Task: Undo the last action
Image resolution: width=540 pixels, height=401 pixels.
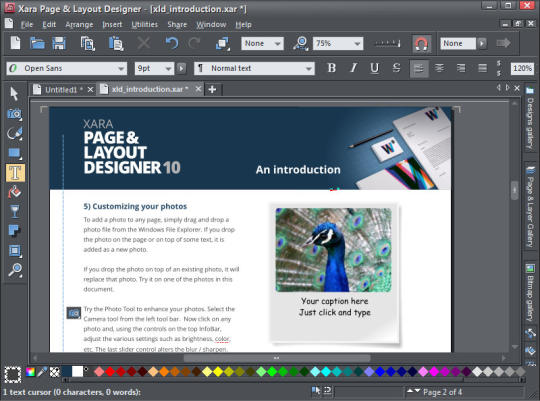Action: click(172, 43)
